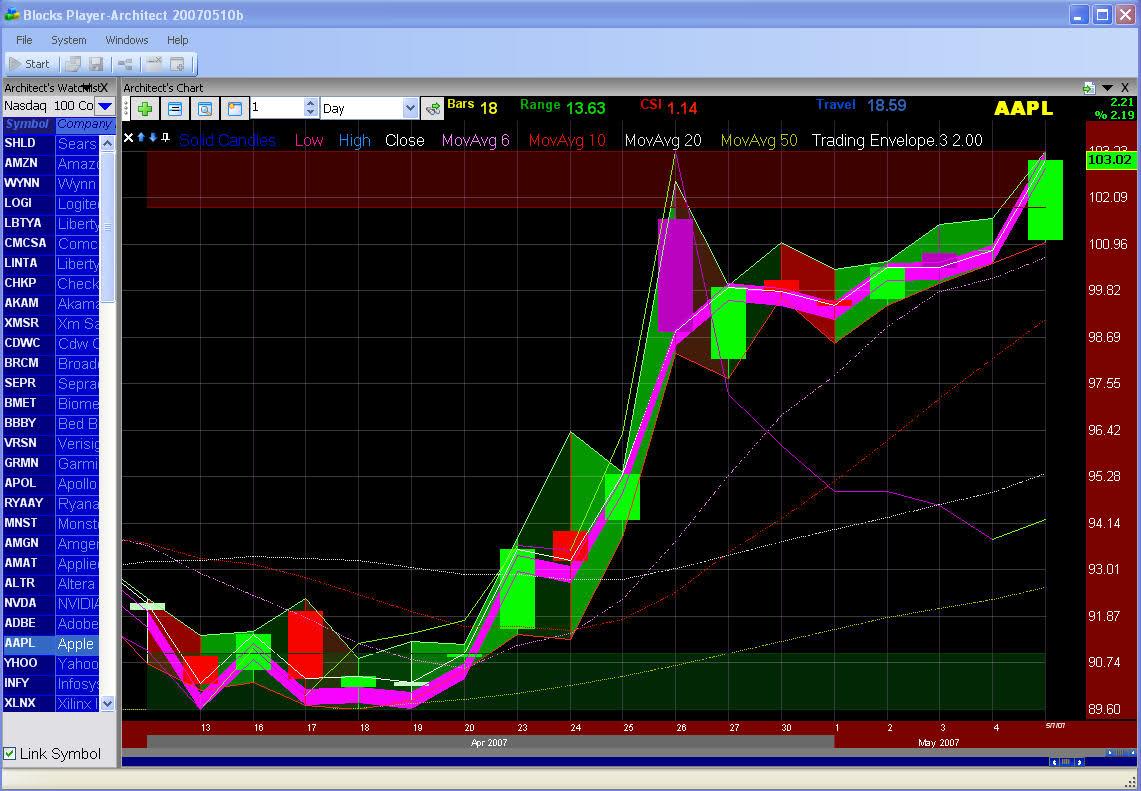The width and height of the screenshot is (1141, 791).
Task: Click the up arrow of period stepper
Action: click(x=310, y=103)
